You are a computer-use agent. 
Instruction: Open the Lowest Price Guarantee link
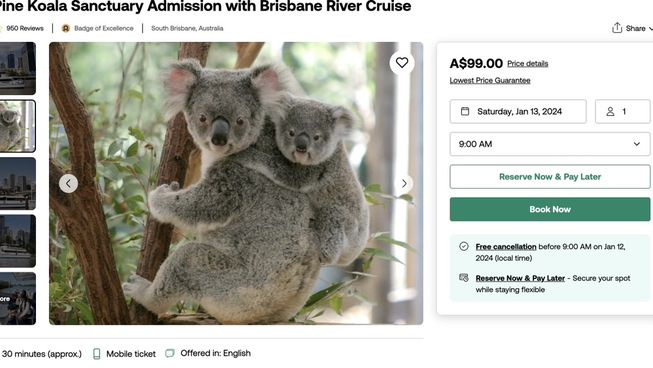click(490, 80)
